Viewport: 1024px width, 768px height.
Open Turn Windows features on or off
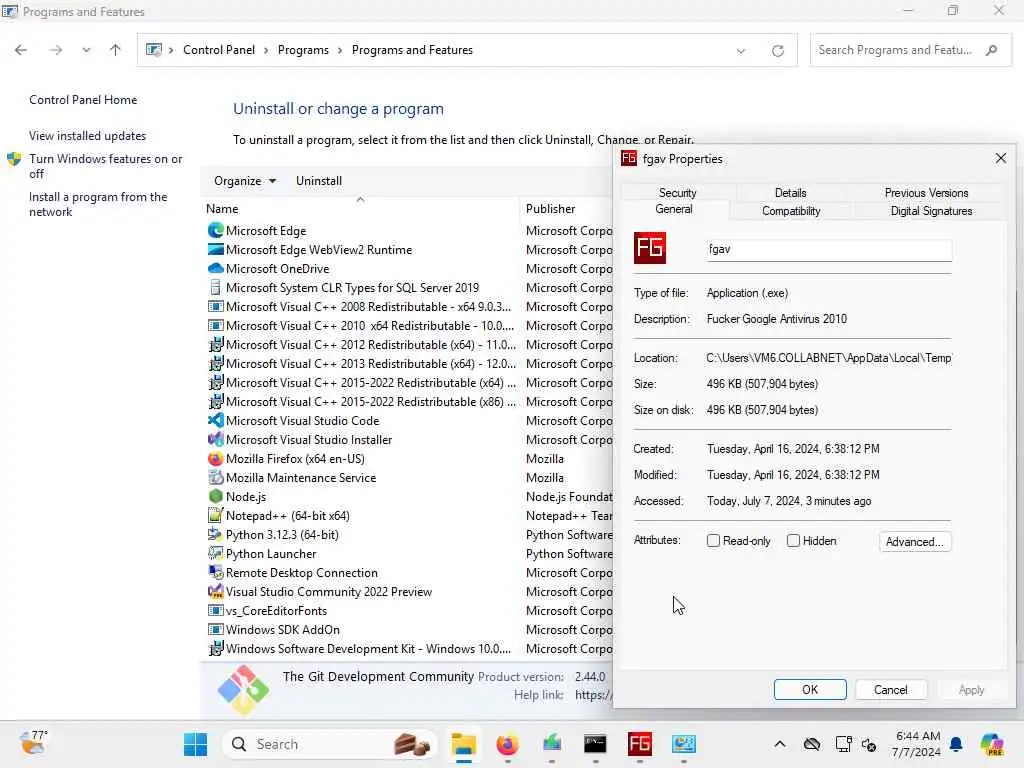[106, 166]
